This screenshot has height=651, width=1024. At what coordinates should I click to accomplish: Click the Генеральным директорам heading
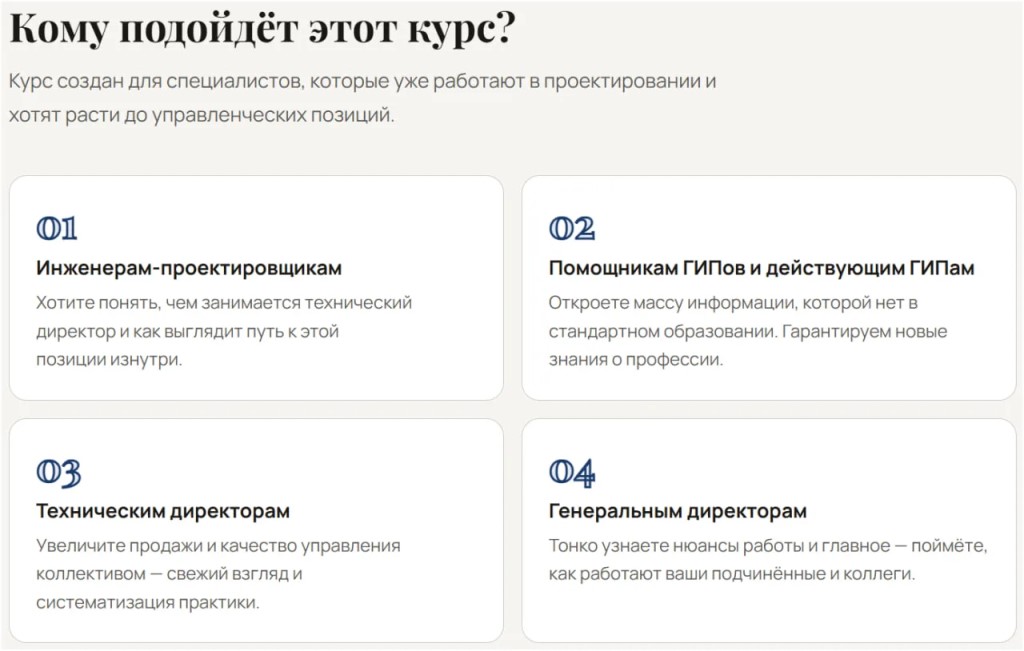click(x=677, y=511)
